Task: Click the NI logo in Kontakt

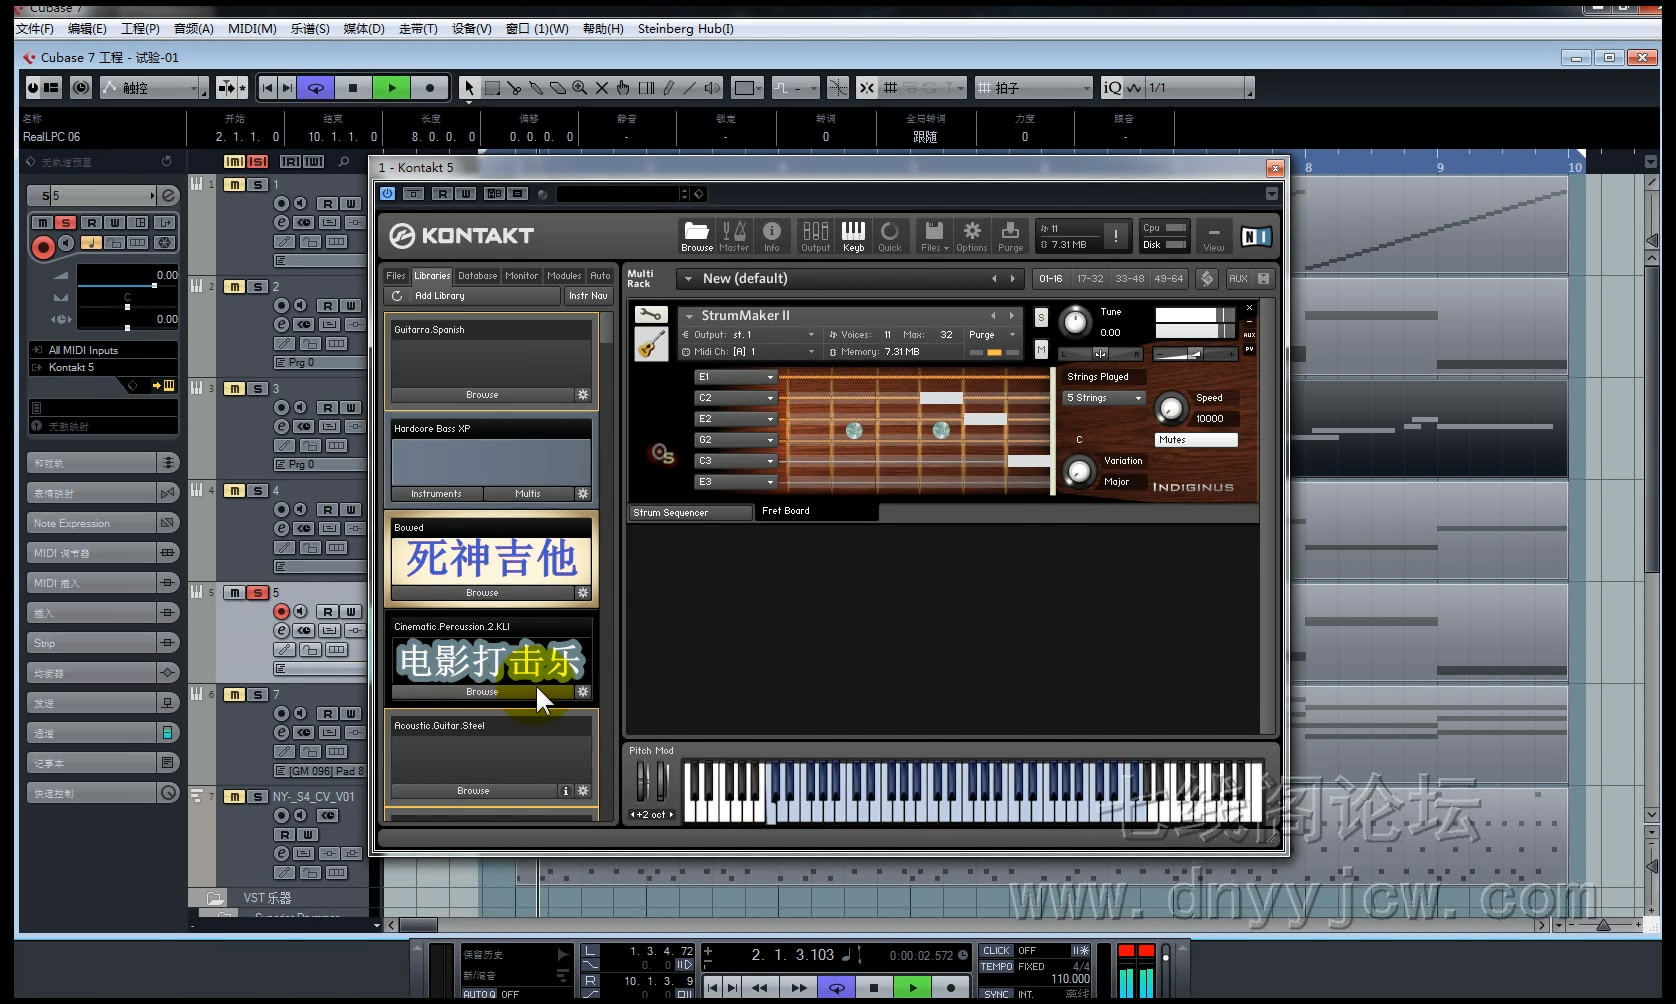Action: tap(1255, 236)
